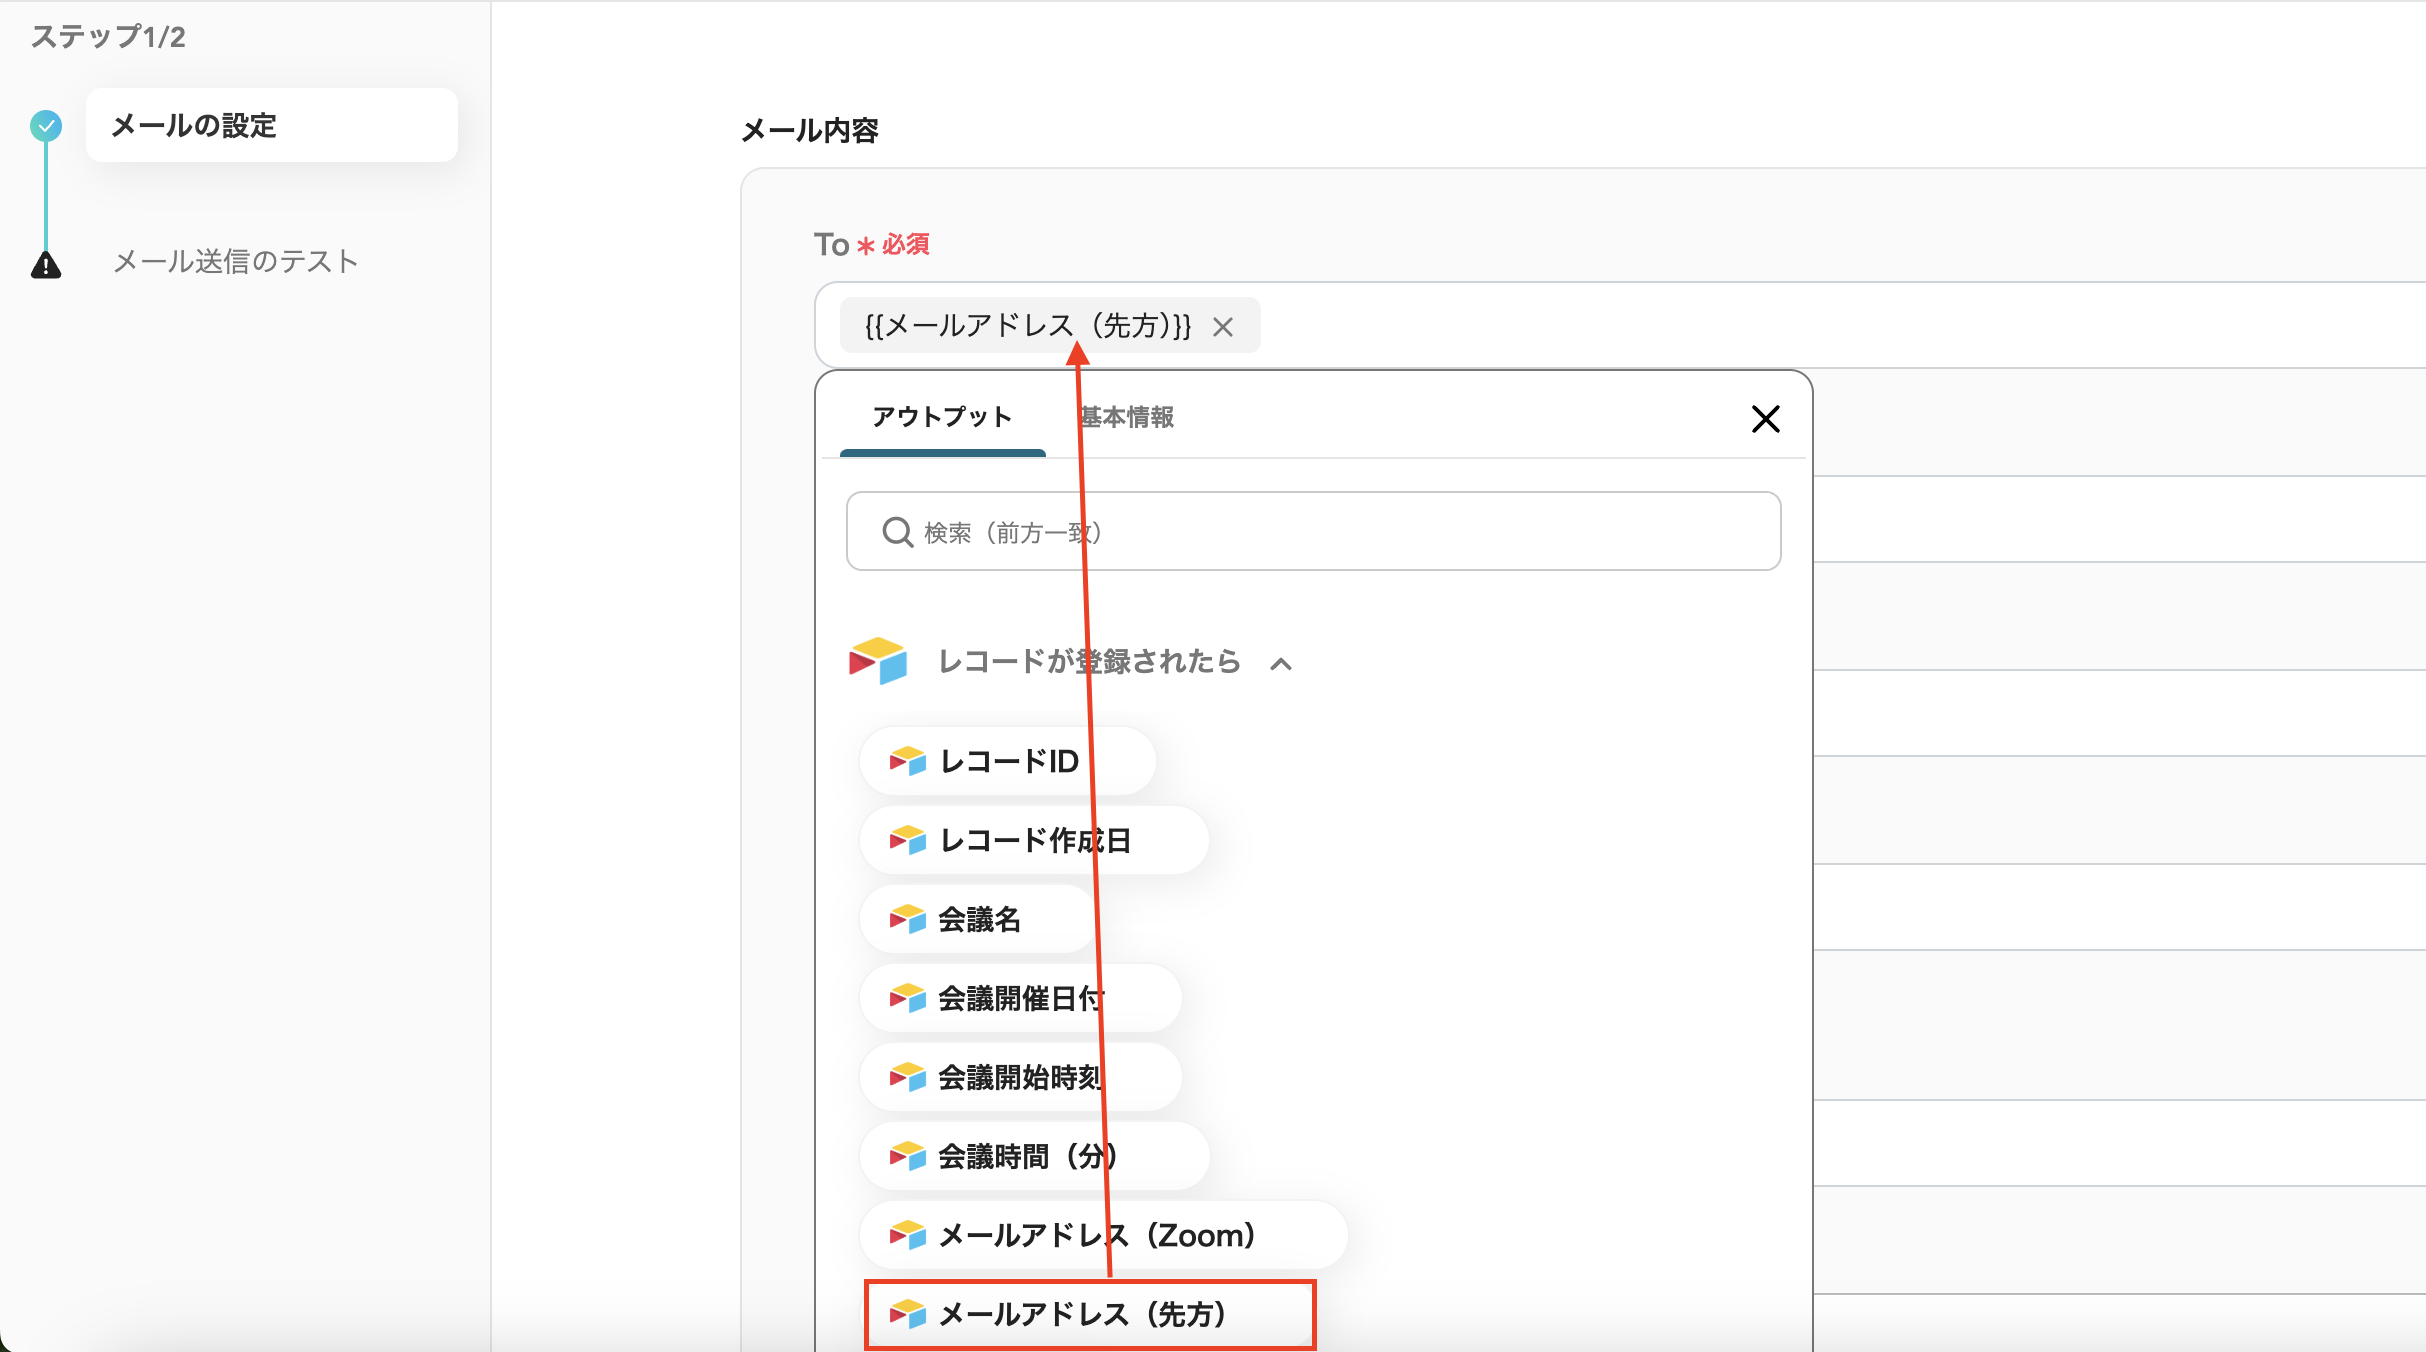2426x1352 pixels.
Task: Collapse the レコードが登録されたら section chevron
Action: tap(1281, 664)
